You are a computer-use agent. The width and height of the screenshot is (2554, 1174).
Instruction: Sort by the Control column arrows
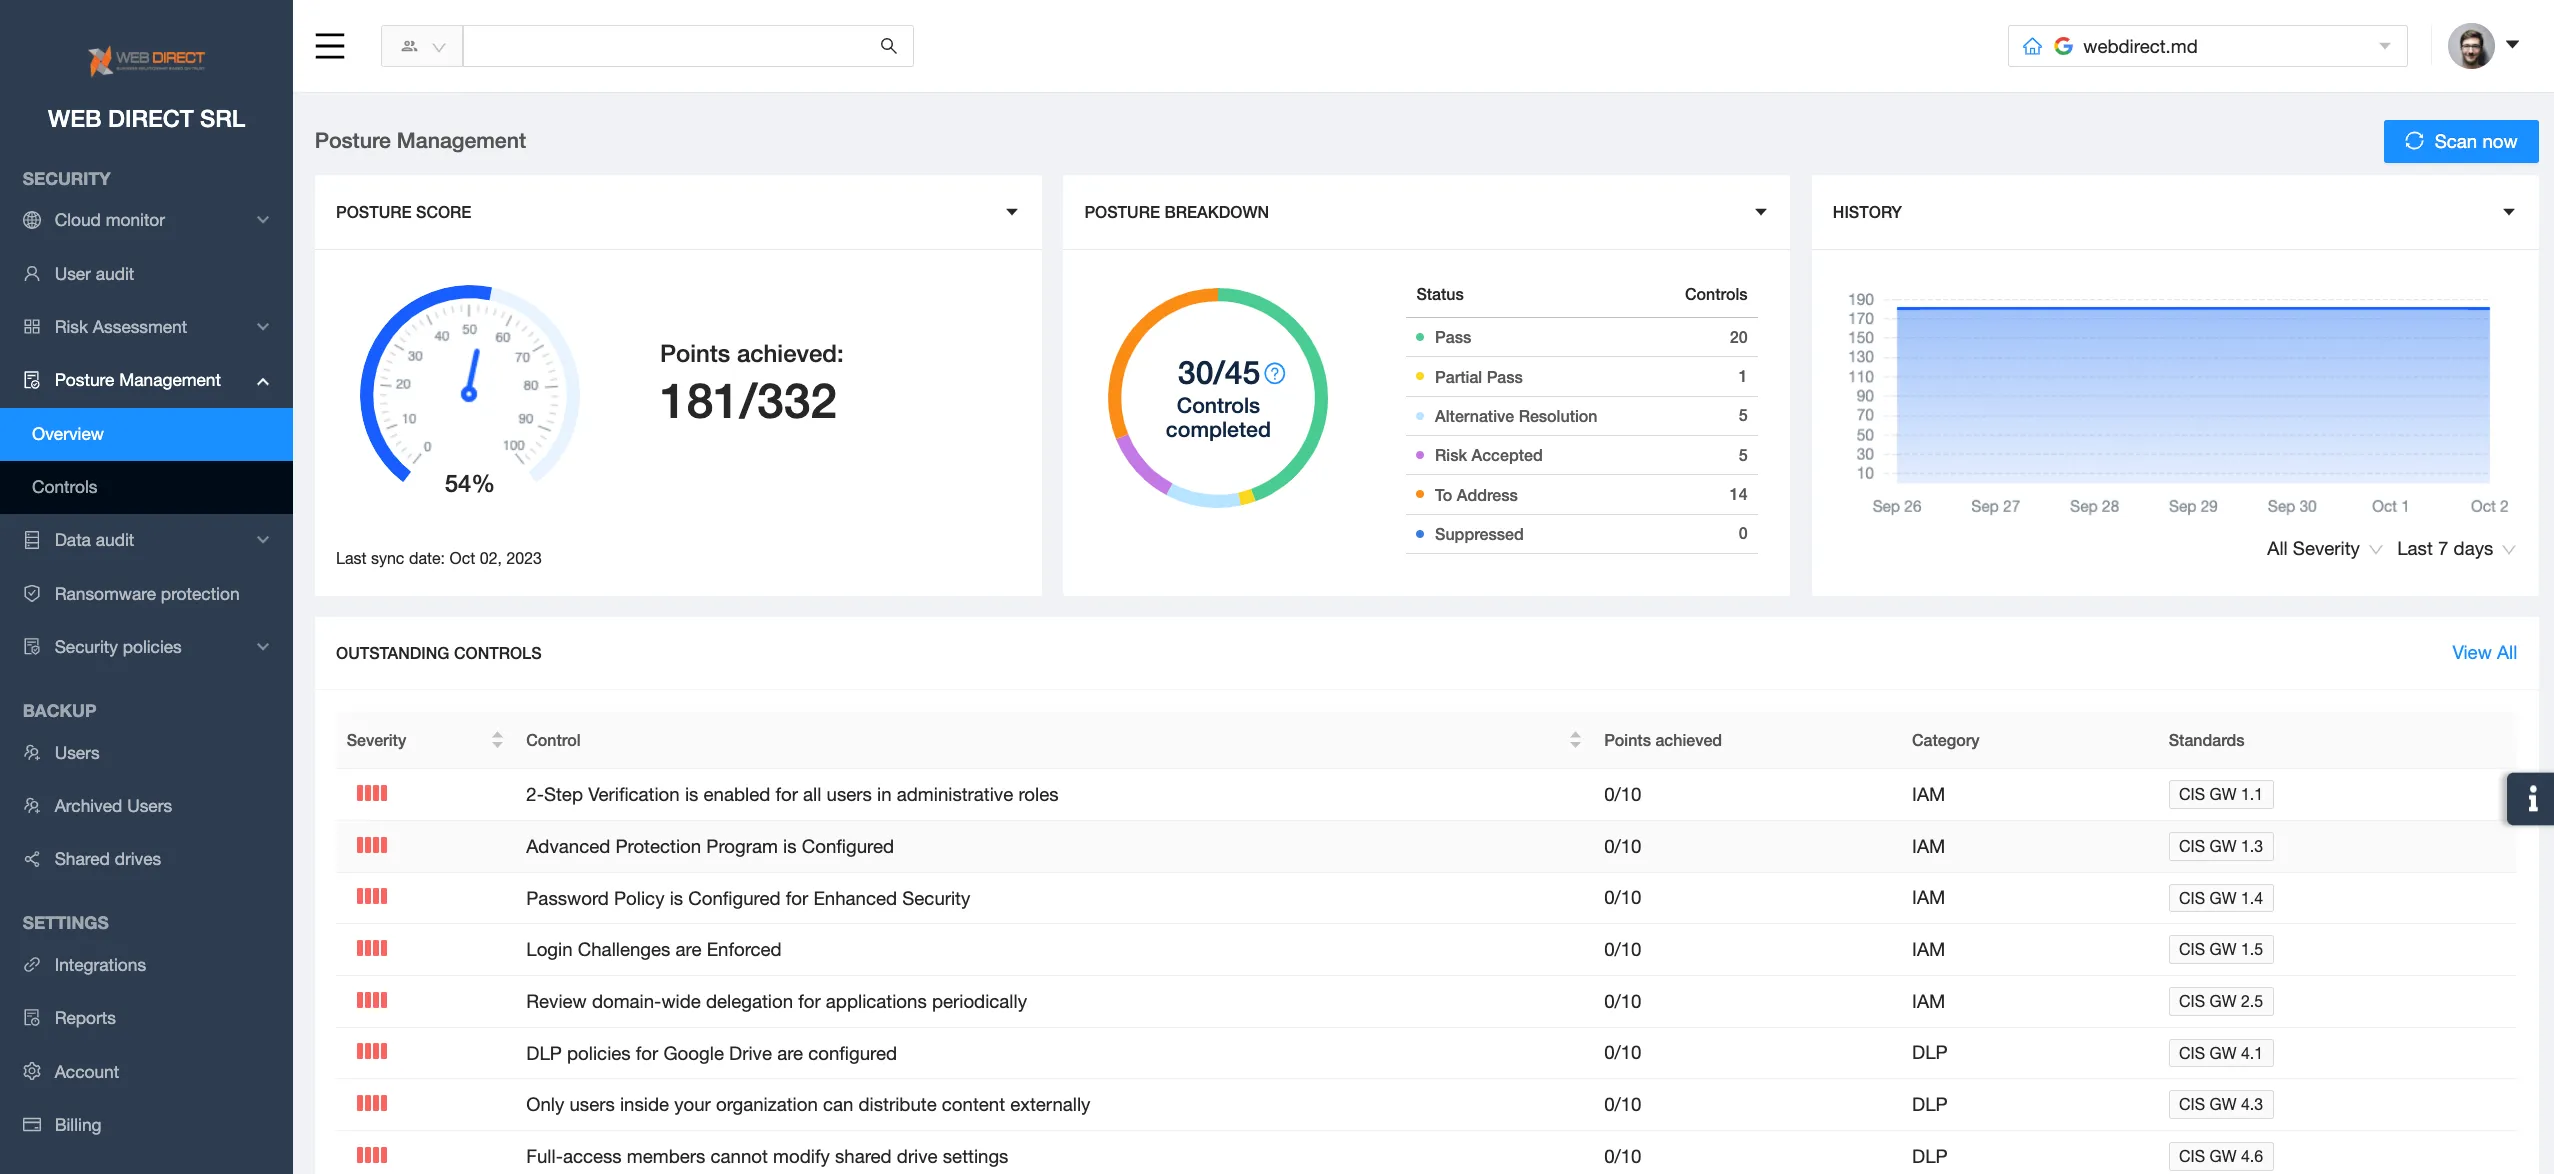(x=1575, y=740)
